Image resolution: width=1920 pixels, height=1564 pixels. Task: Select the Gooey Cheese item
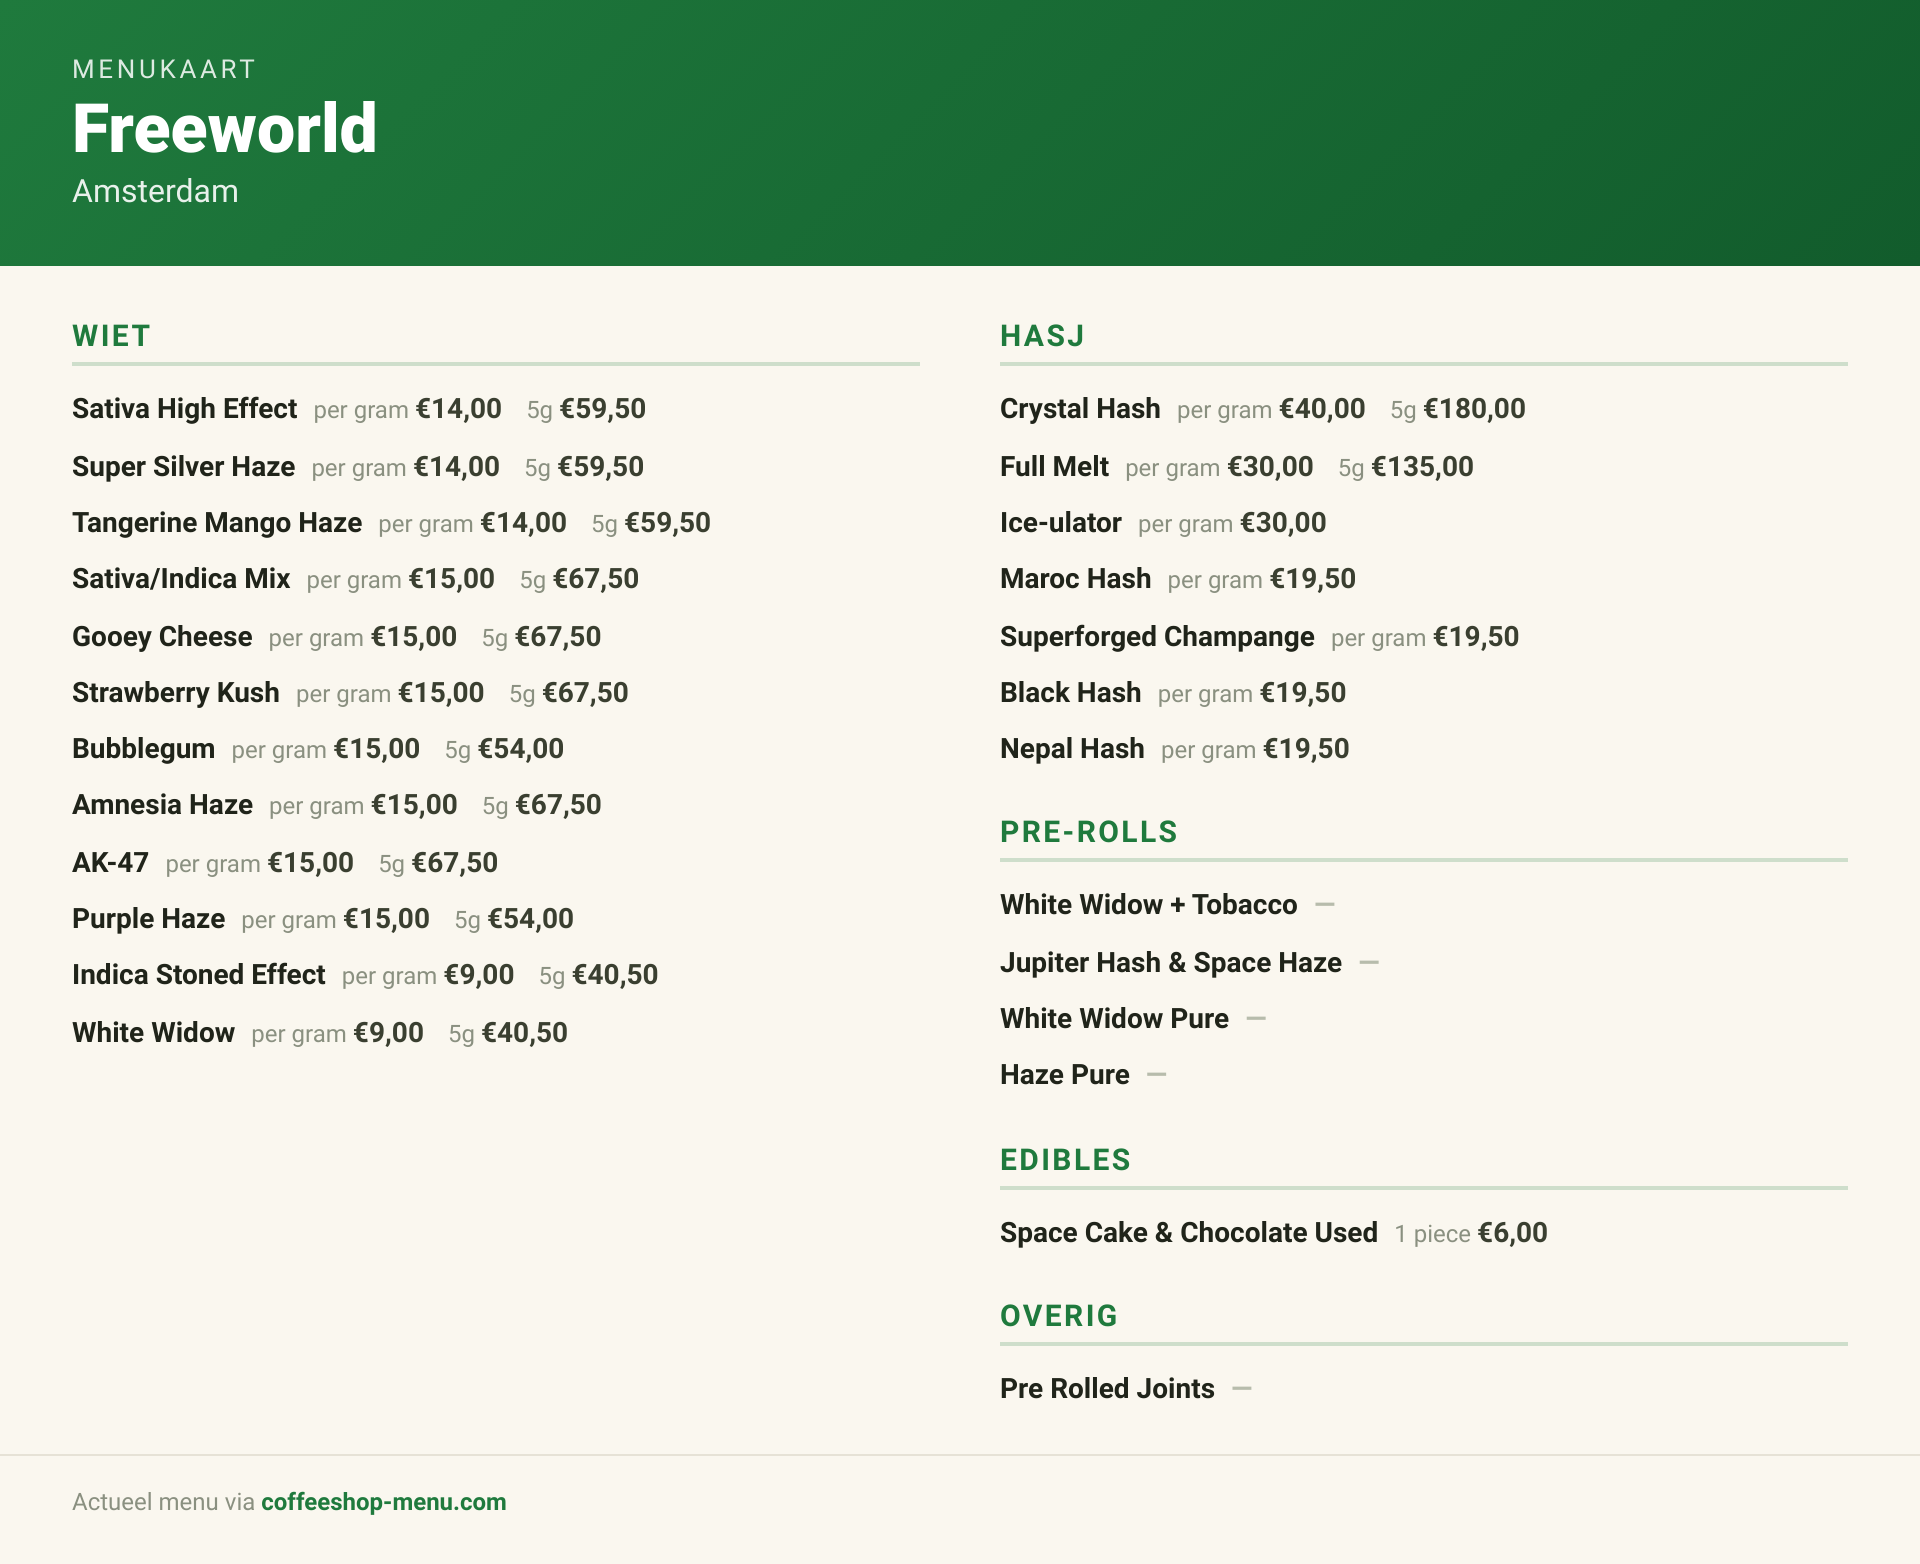[x=162, y=637]
